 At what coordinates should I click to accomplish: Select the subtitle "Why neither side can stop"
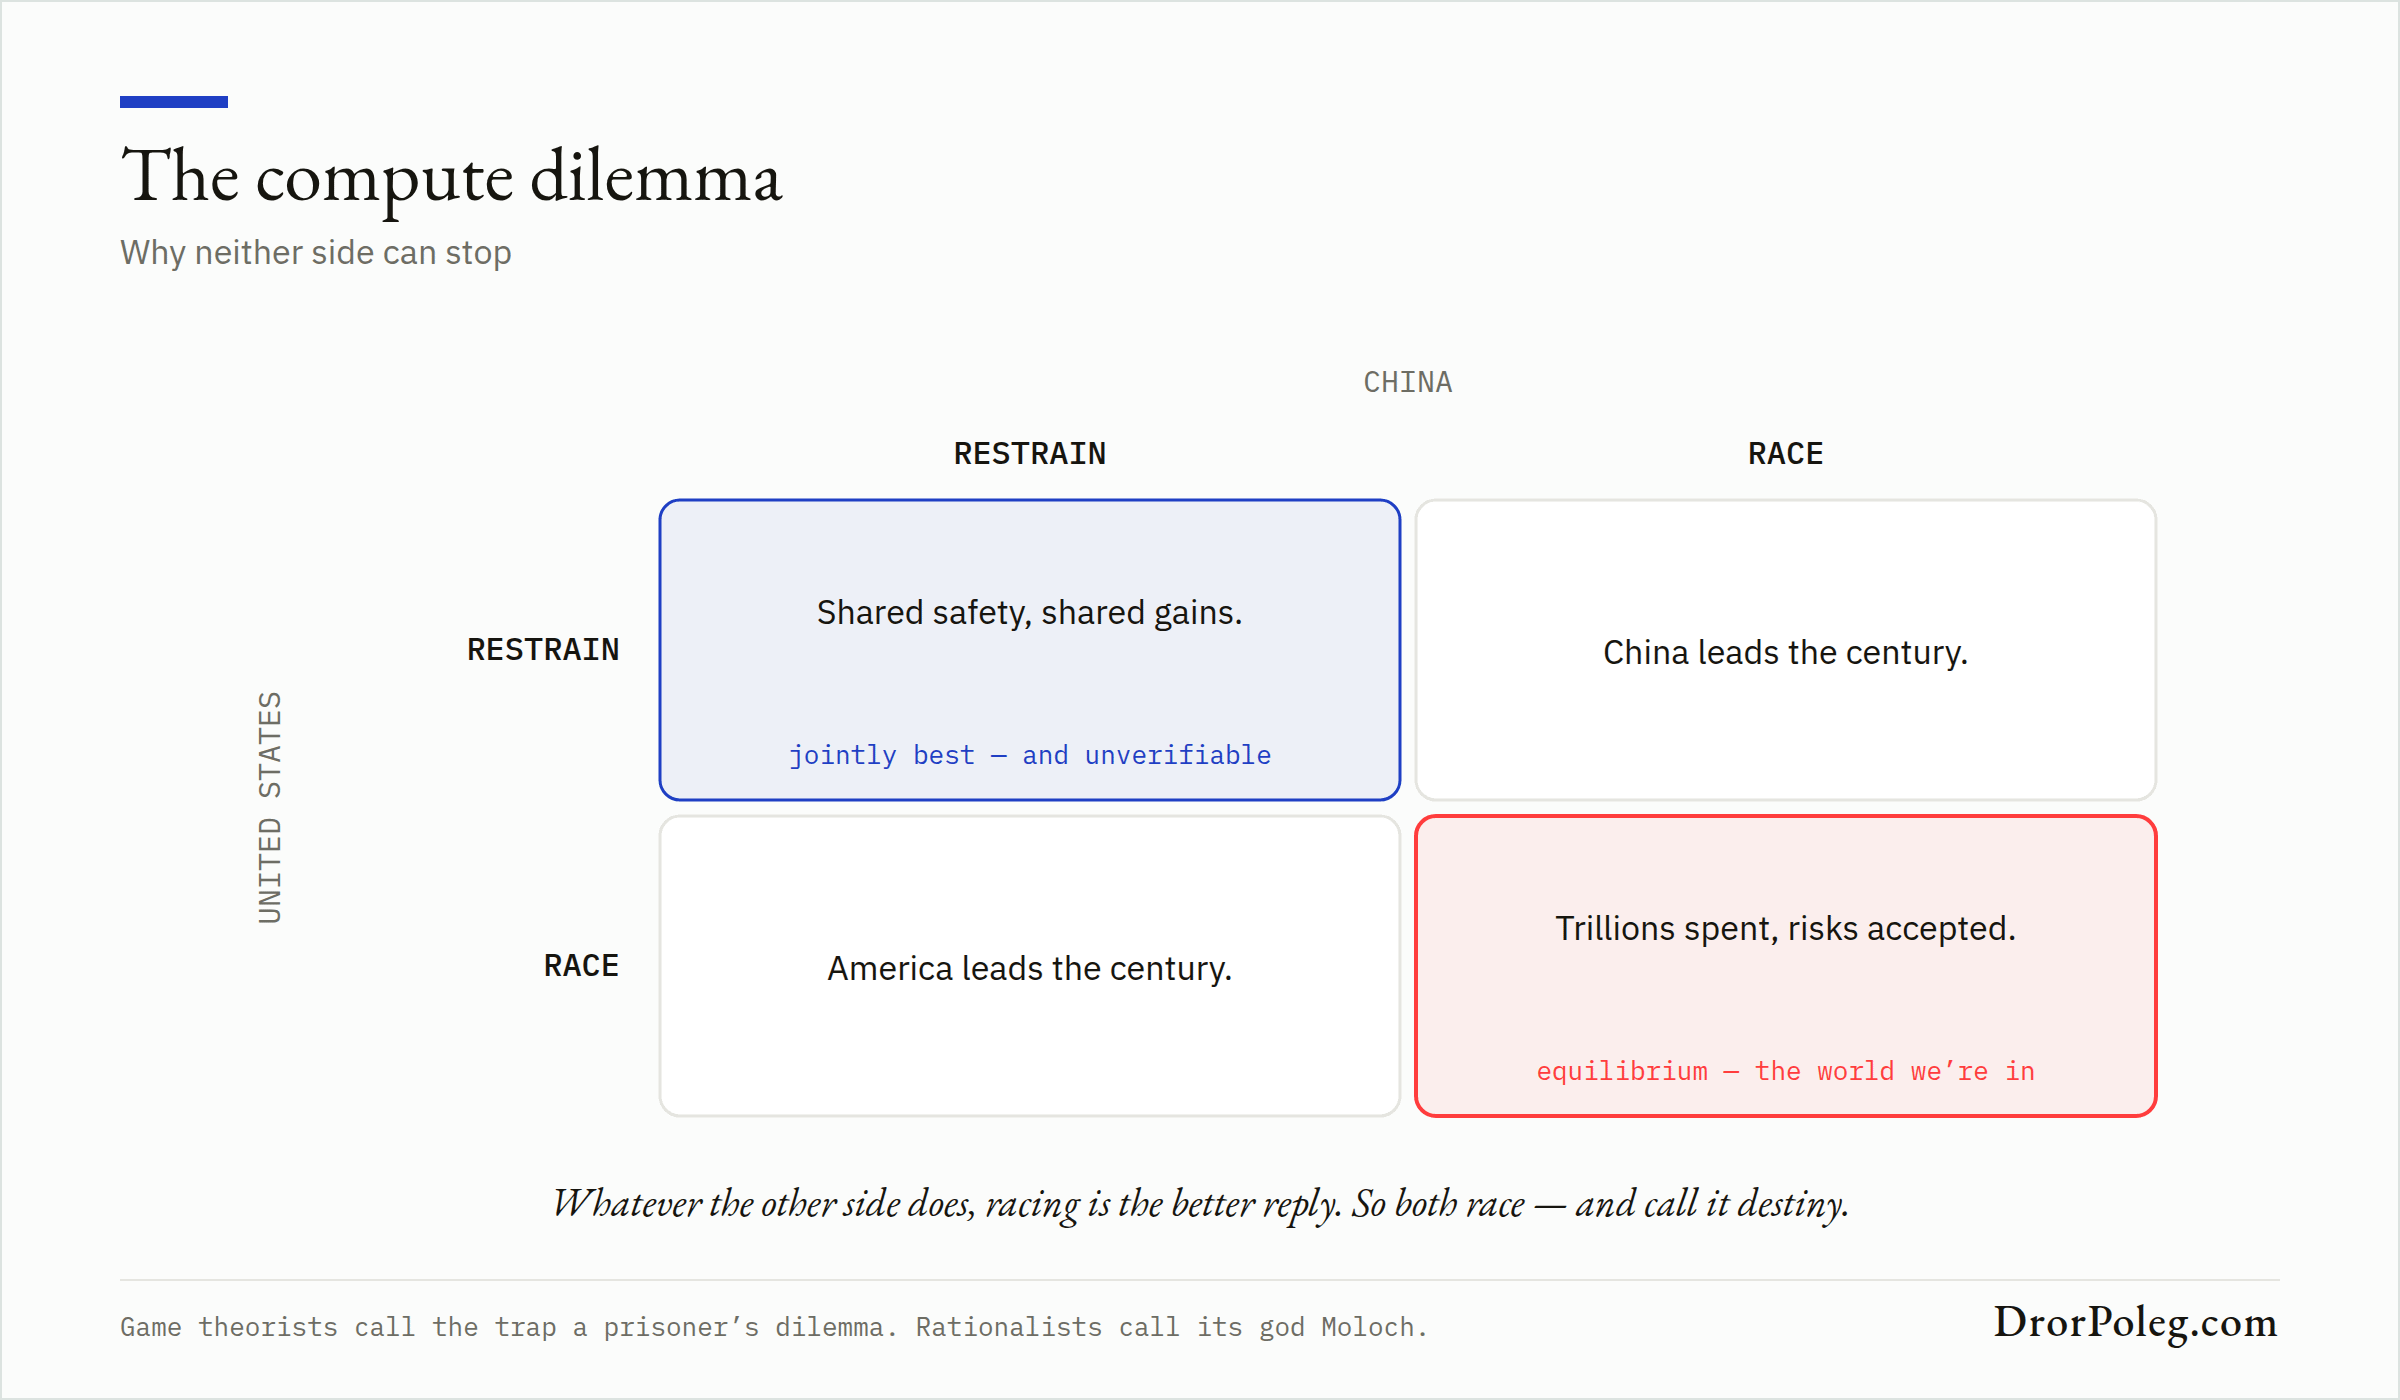316,253
